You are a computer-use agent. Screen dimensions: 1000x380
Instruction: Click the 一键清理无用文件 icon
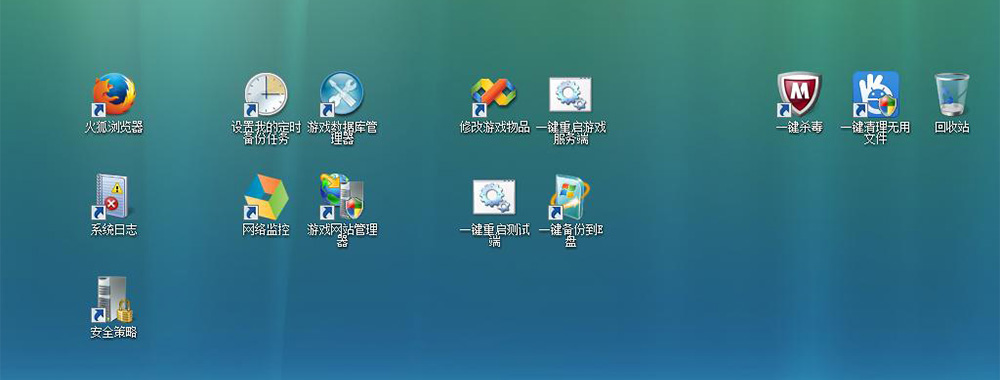tap(876, 94)
